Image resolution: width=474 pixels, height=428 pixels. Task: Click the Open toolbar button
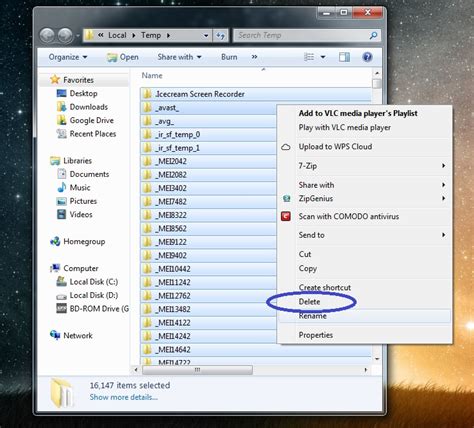[x=123, y=57]
